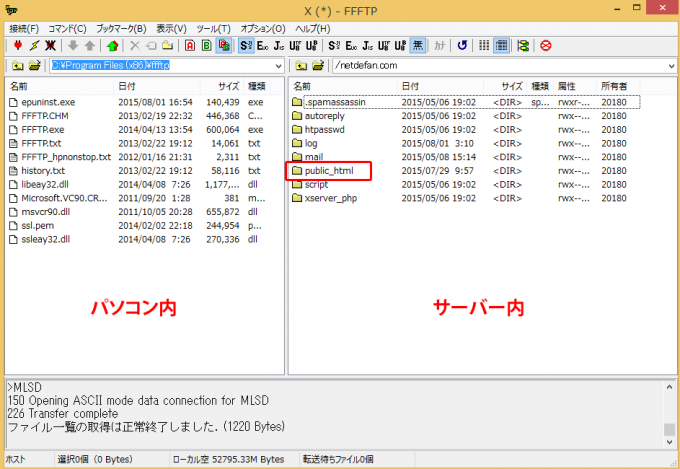Screen dimensions: 680x469
Task: Click log pane scrollbar down arrow
Action: click(x=670, y=442)
